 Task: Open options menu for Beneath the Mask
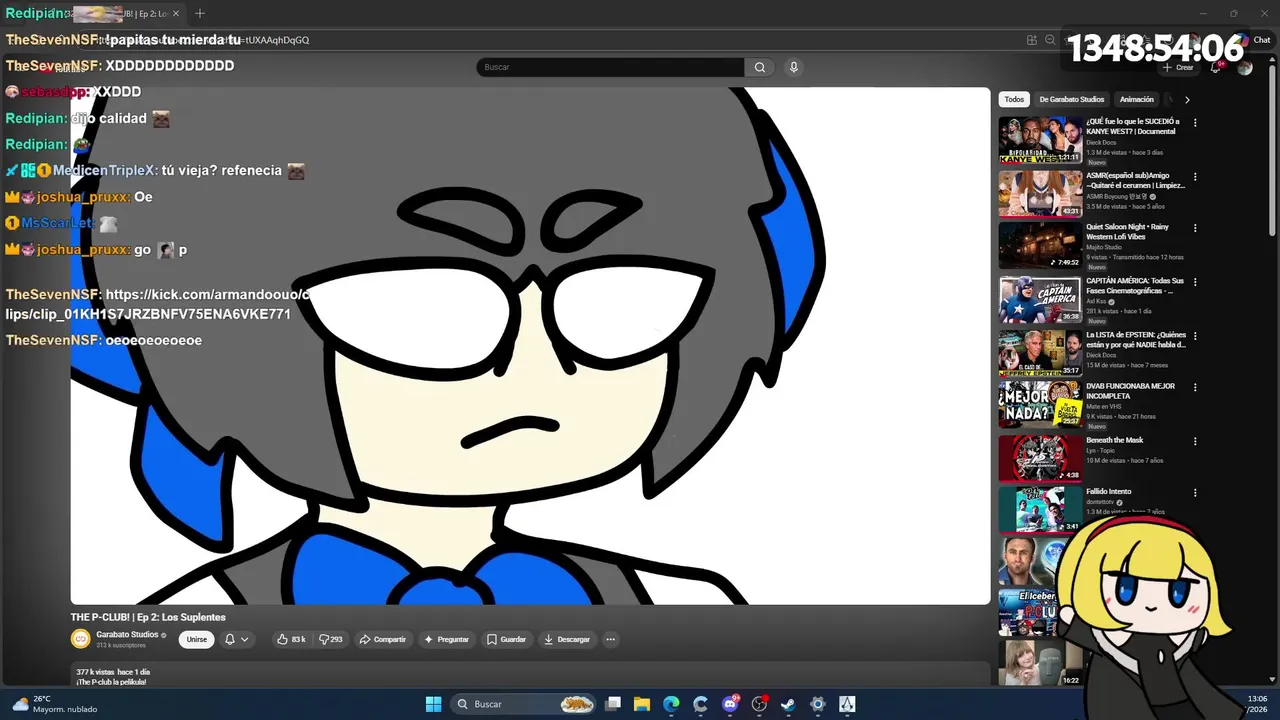[1195, 441]
